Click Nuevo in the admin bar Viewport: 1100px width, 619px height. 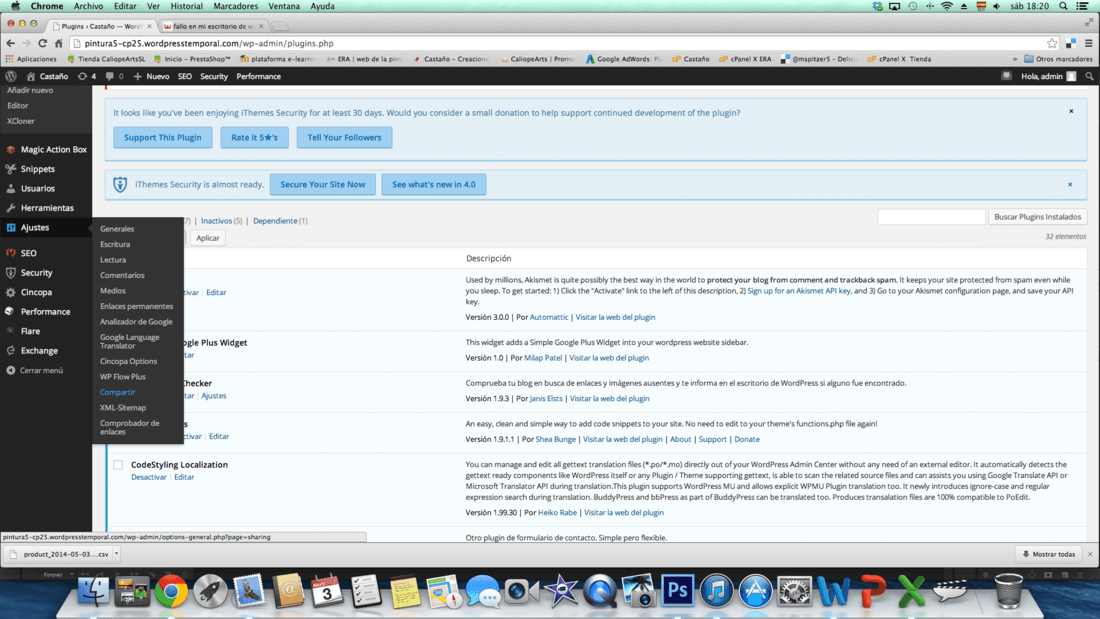pos(151,76)
